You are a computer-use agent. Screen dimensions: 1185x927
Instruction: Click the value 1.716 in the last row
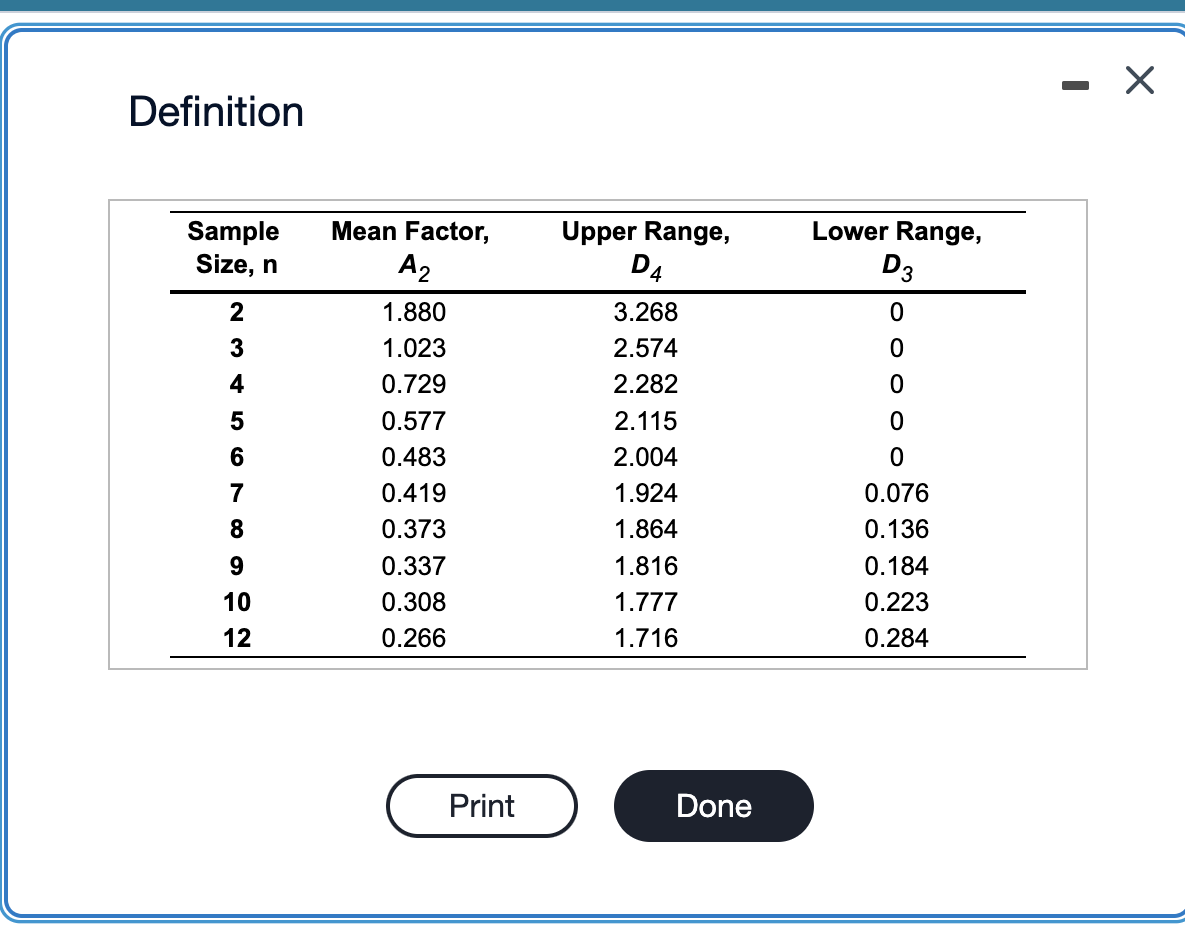(x=646, y=638)
